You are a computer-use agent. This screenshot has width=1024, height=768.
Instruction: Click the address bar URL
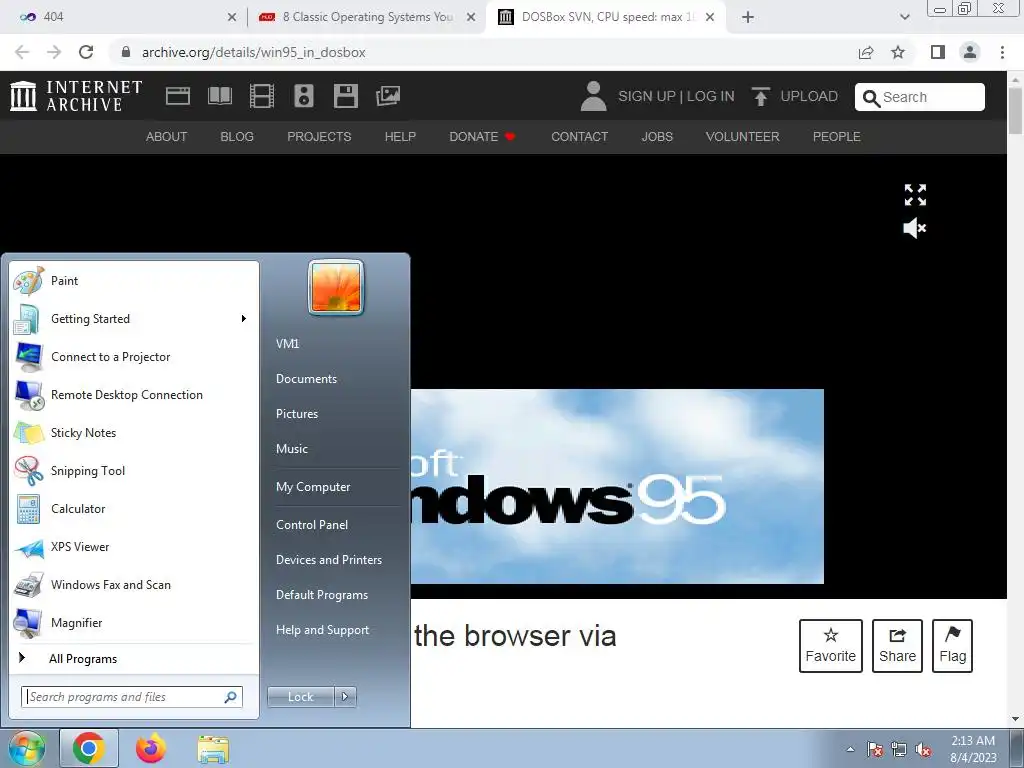[253, 52]
